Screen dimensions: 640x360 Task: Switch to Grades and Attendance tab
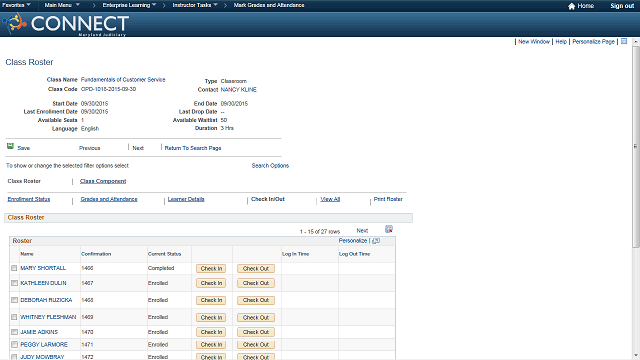point(109,199)
